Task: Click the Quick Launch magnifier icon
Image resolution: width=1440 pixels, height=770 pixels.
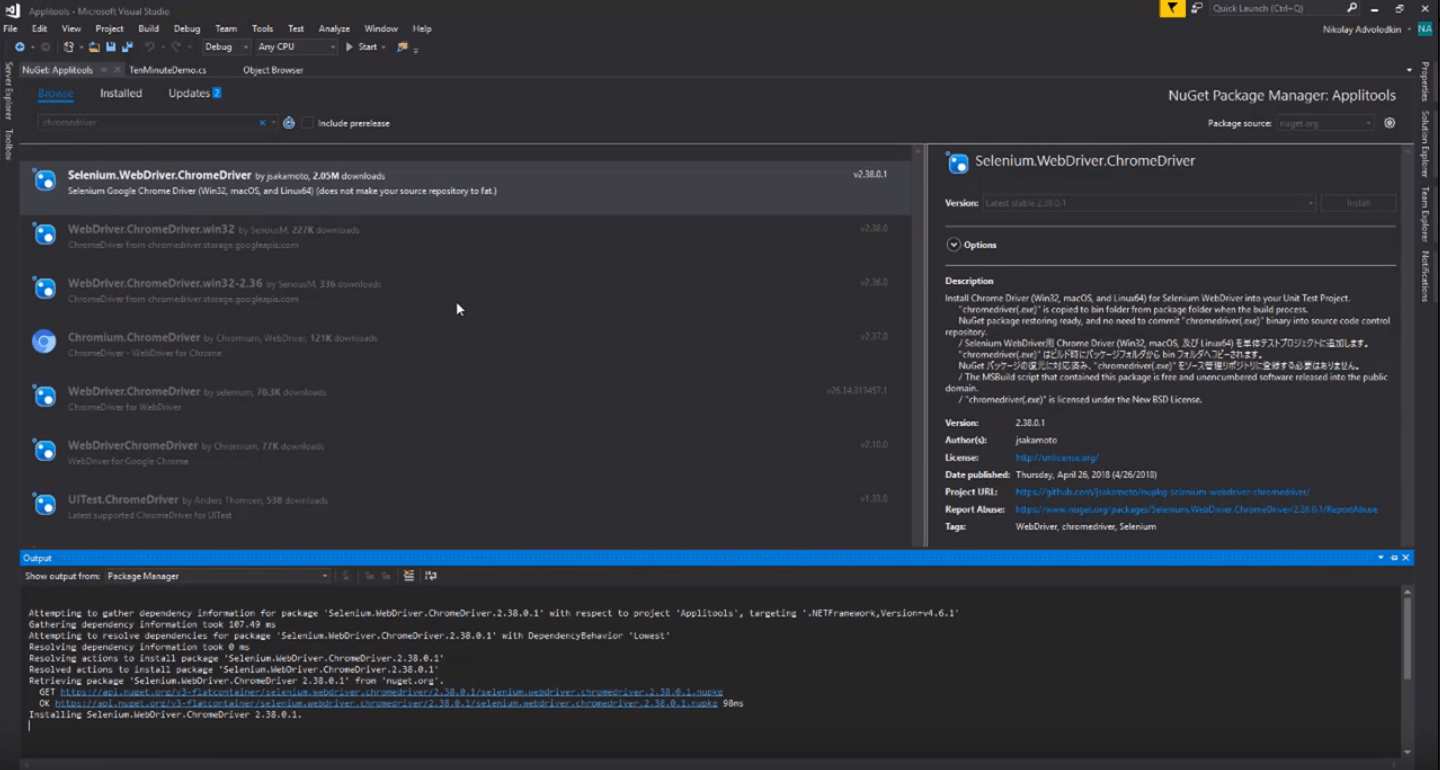Action: coord(1352,8)
